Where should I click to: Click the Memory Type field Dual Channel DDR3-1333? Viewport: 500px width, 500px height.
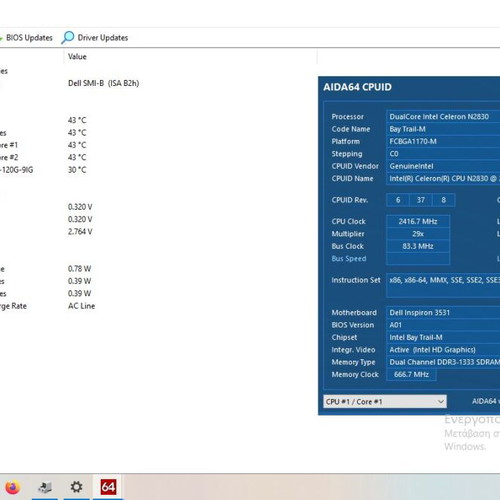point(443,362)
